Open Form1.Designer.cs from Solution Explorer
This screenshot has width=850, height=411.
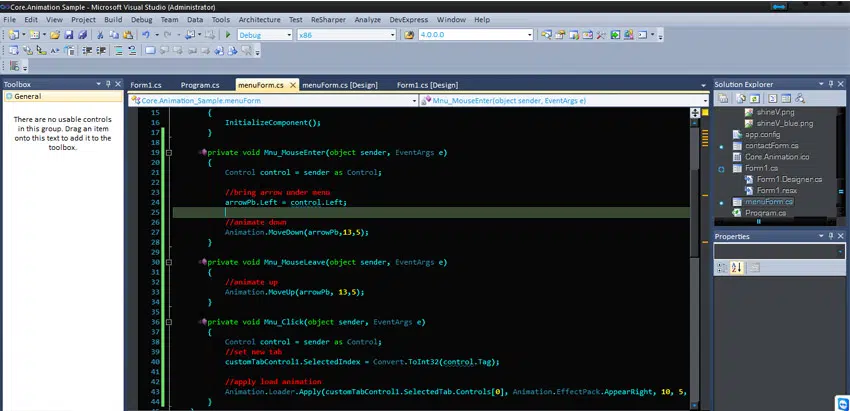(x=788, y=179)
